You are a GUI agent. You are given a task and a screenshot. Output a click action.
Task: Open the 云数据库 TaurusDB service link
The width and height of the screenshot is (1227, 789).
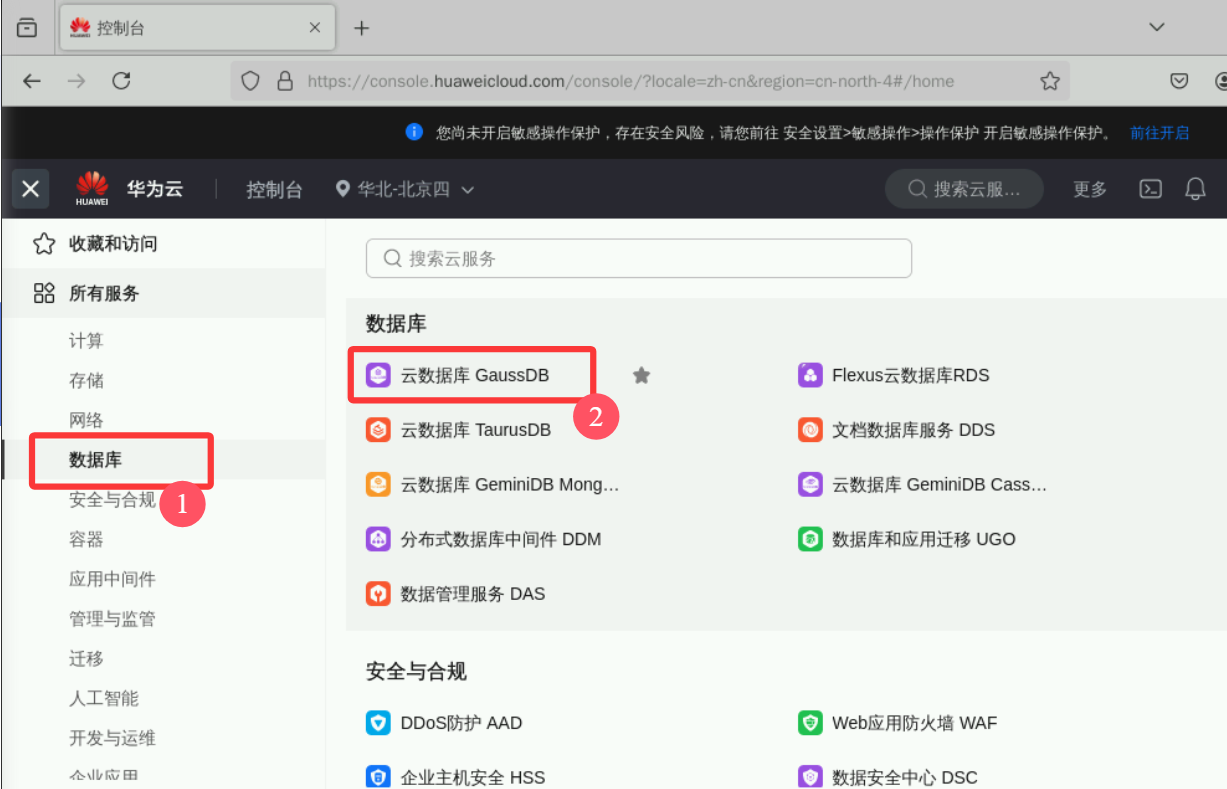[476, 430]
